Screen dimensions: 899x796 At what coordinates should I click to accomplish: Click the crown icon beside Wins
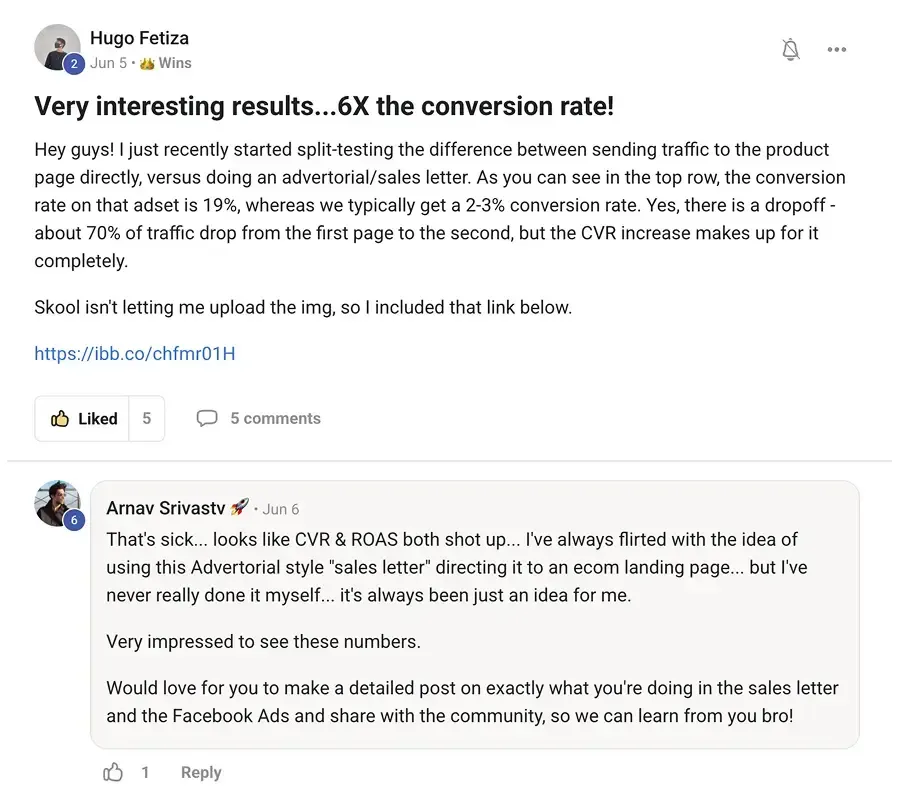(147, 63)
